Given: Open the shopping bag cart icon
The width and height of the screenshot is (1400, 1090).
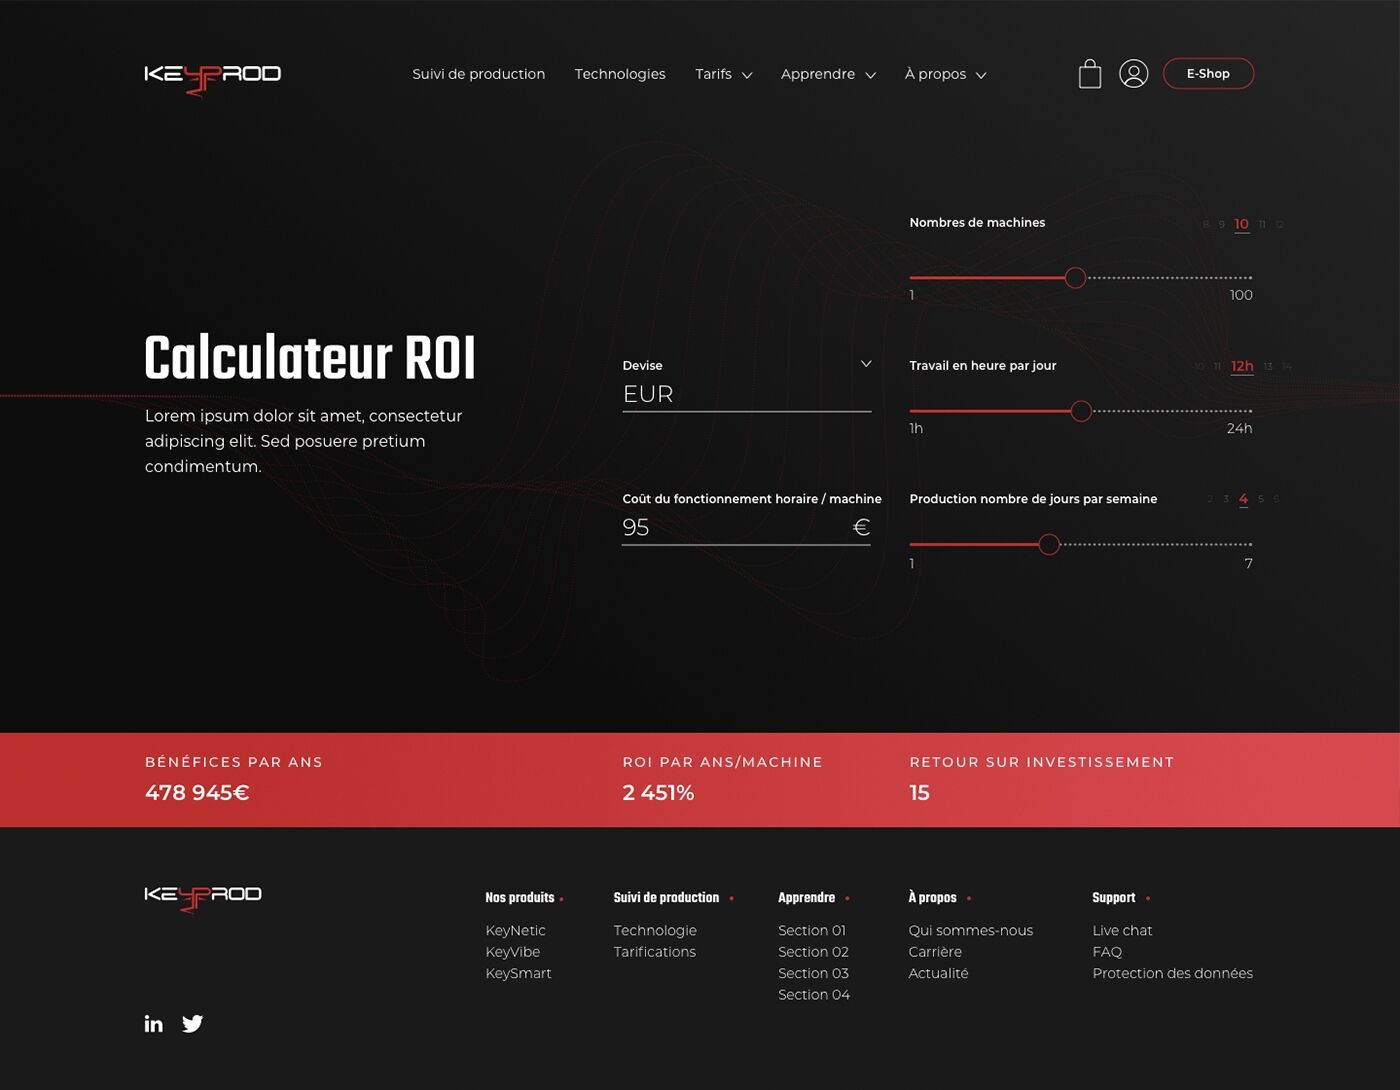Looking at the screenshot, I should (x=1089, y=74).
